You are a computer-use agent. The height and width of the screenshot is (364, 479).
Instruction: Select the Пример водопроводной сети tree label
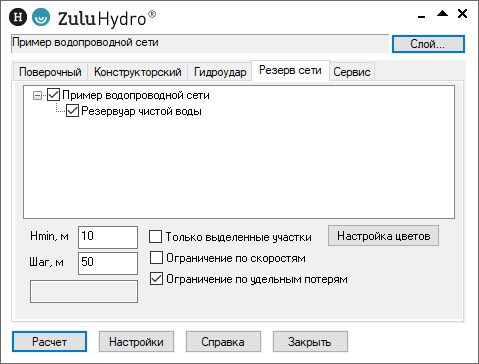(136, 95)
